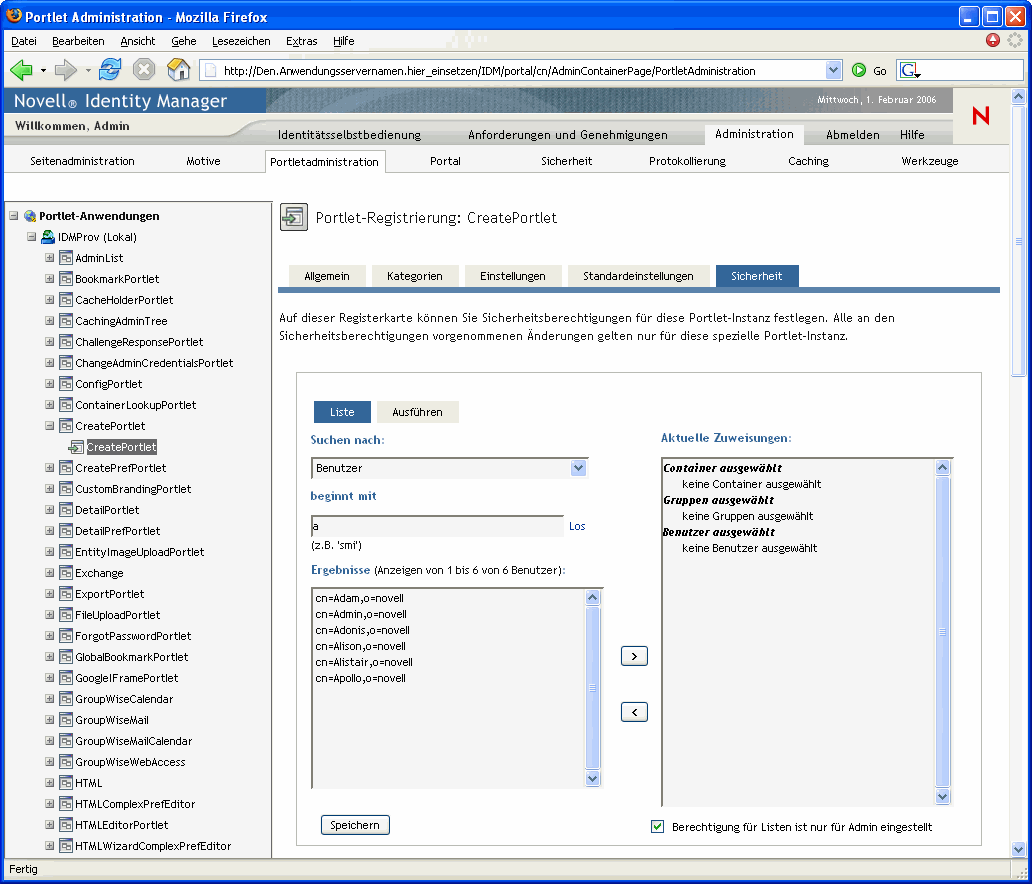1032x884 pixels.
Task: Click the beginnt mit search input field
Action: point(437,526)
